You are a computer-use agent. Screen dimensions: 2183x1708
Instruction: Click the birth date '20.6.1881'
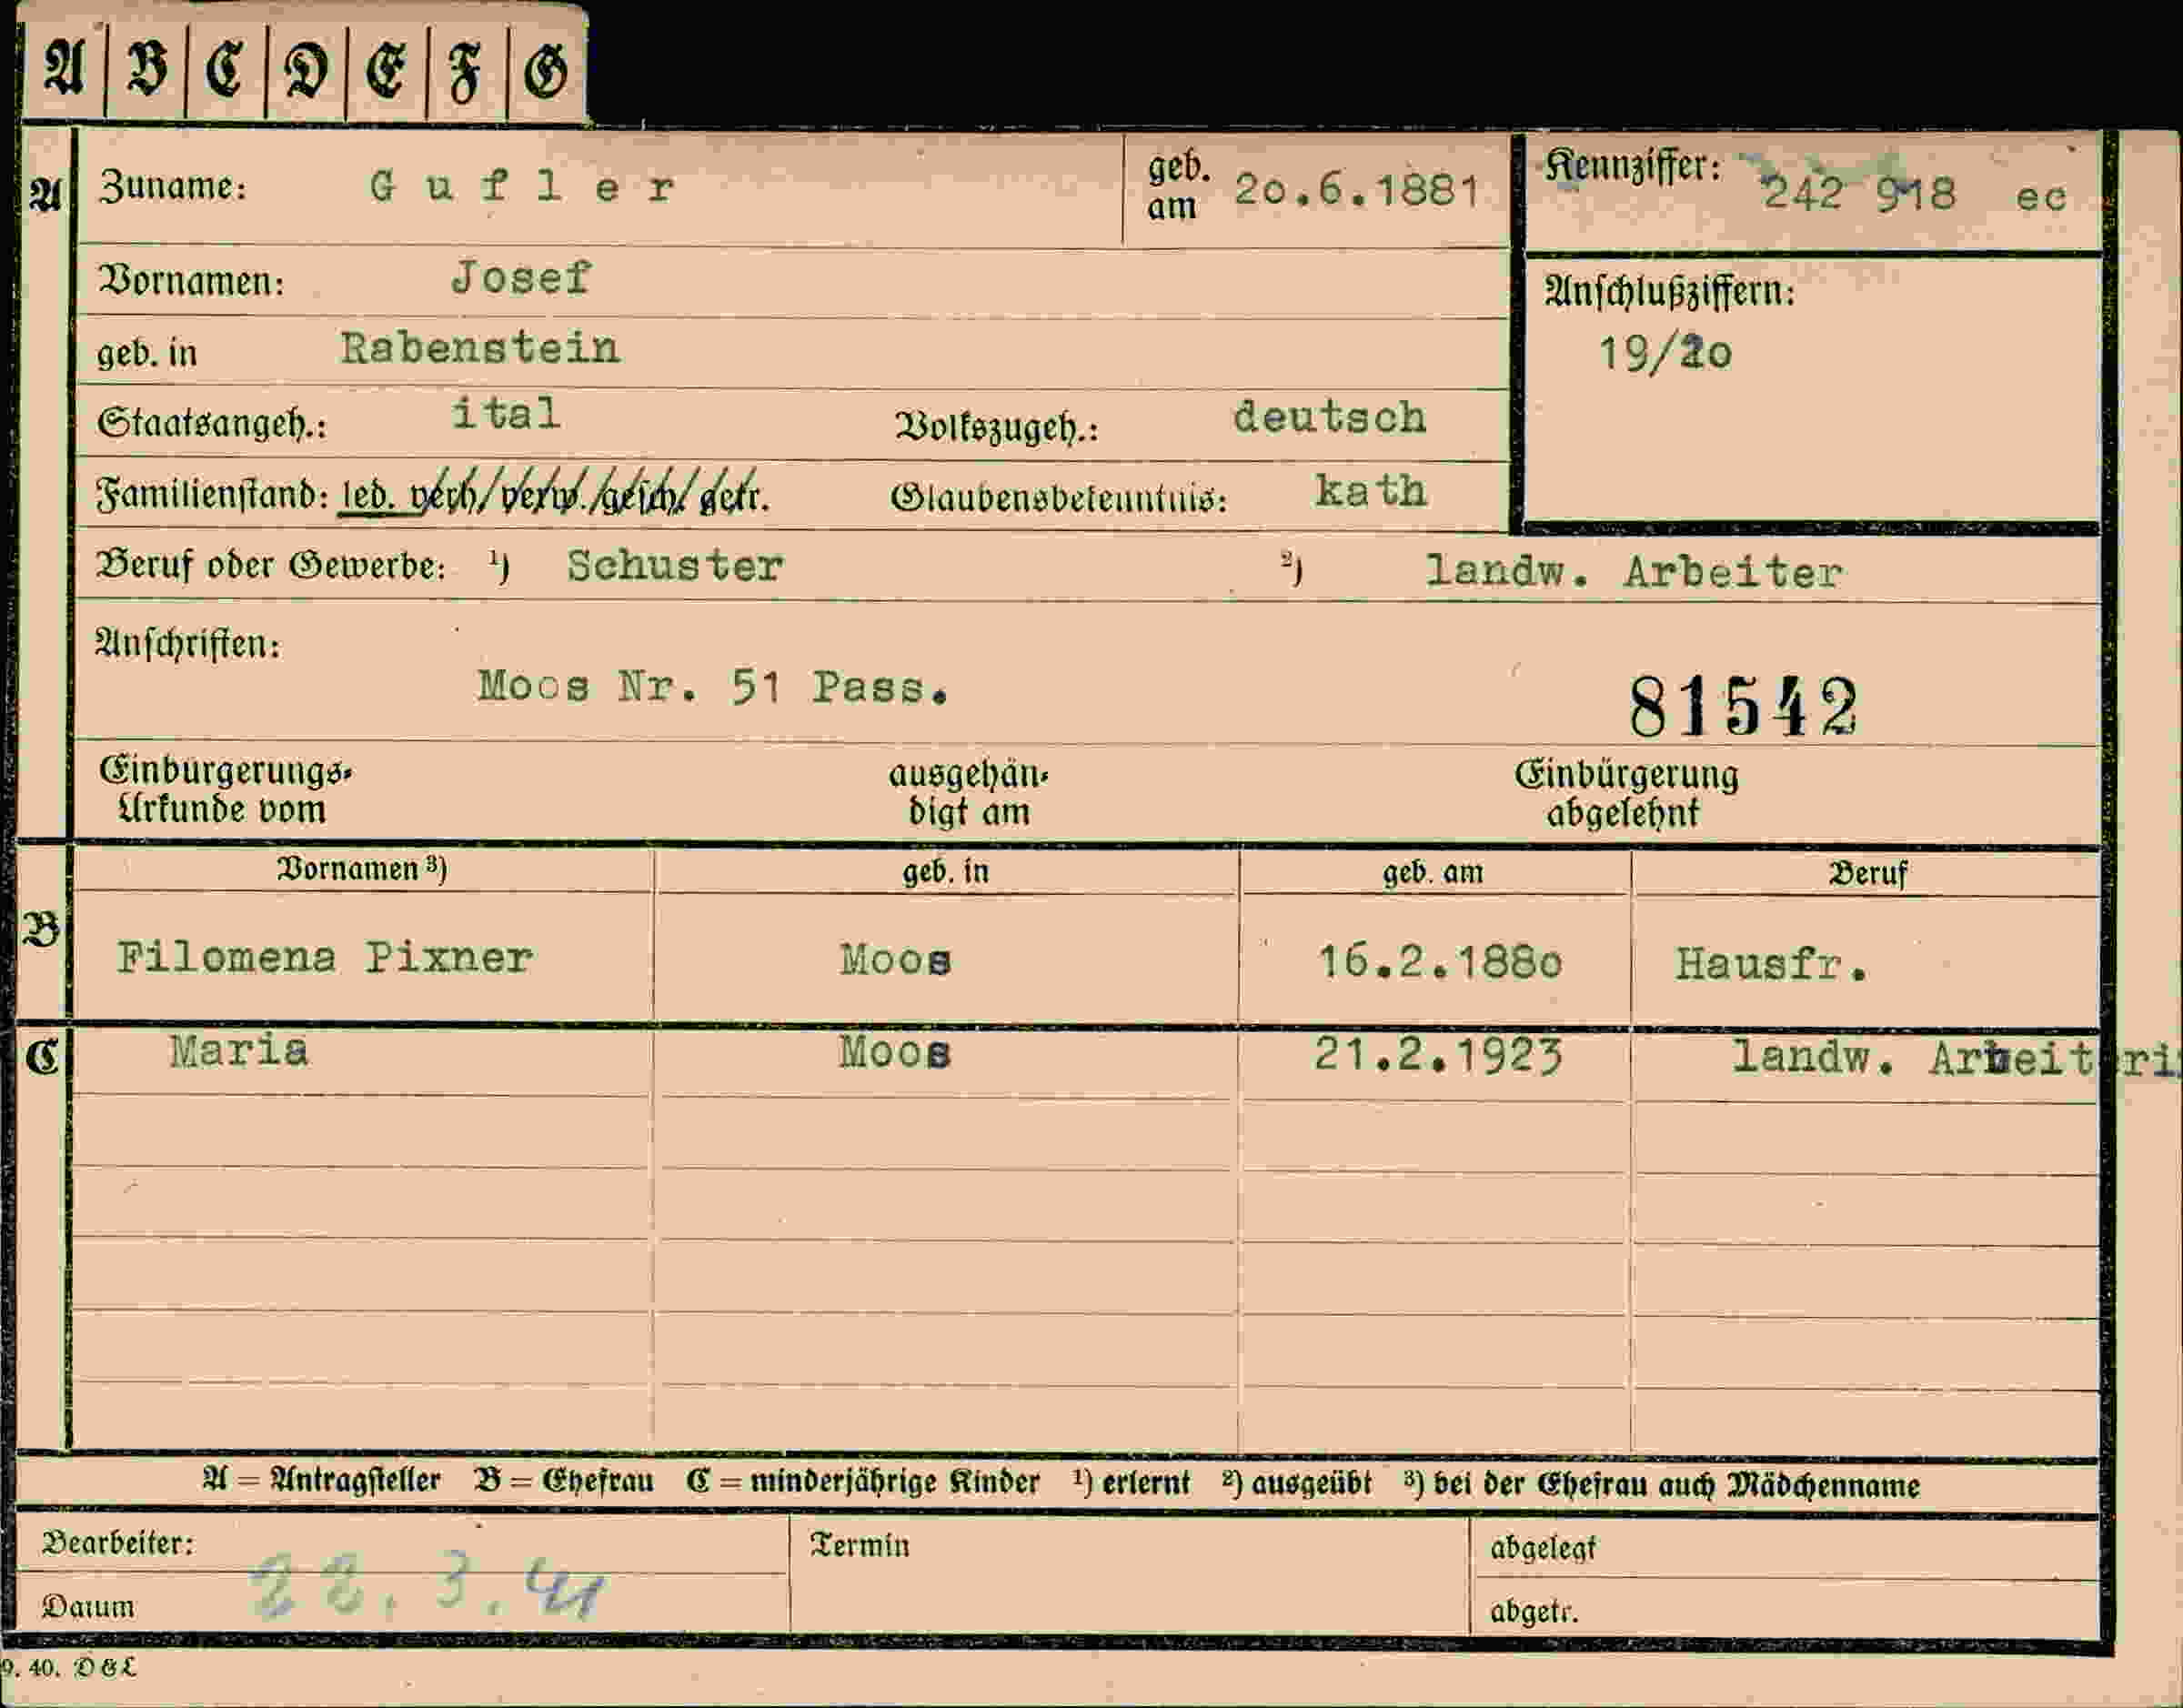(1357, 189)
